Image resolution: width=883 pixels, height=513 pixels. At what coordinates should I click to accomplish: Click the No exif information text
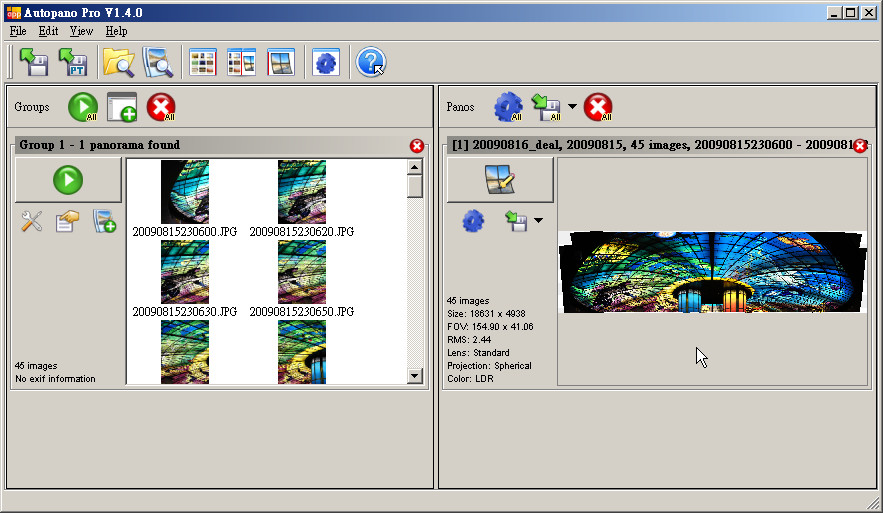tap(55, 378)
